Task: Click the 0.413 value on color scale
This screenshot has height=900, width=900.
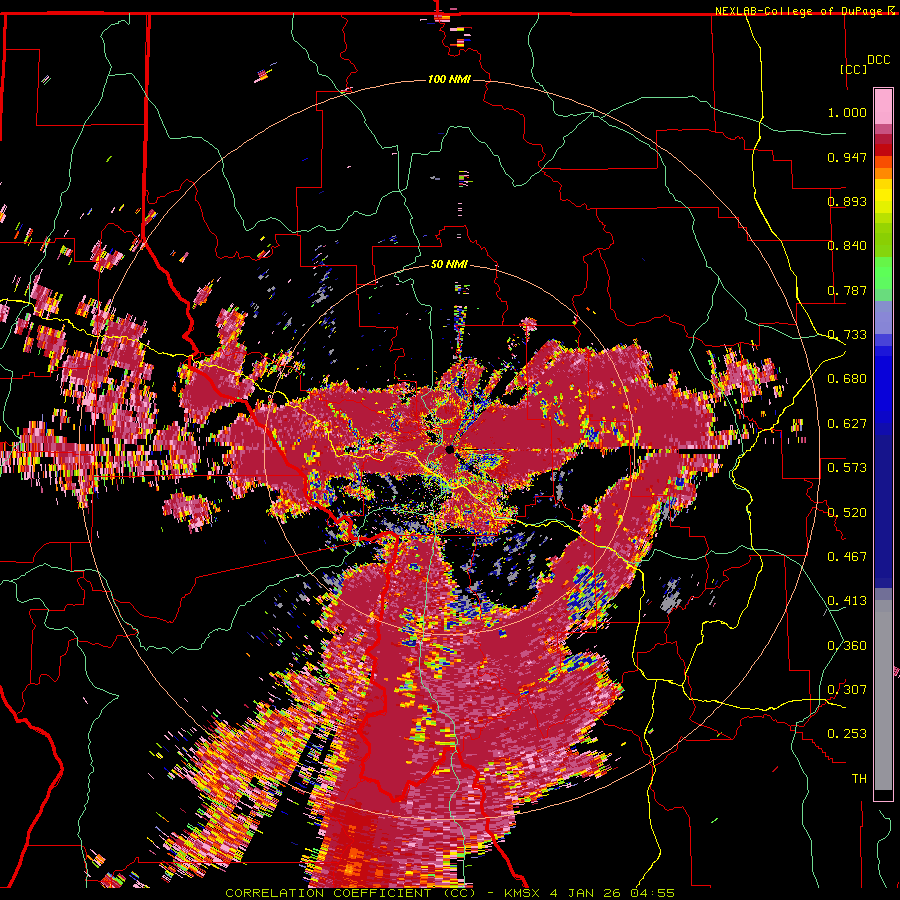Action: 847,601
